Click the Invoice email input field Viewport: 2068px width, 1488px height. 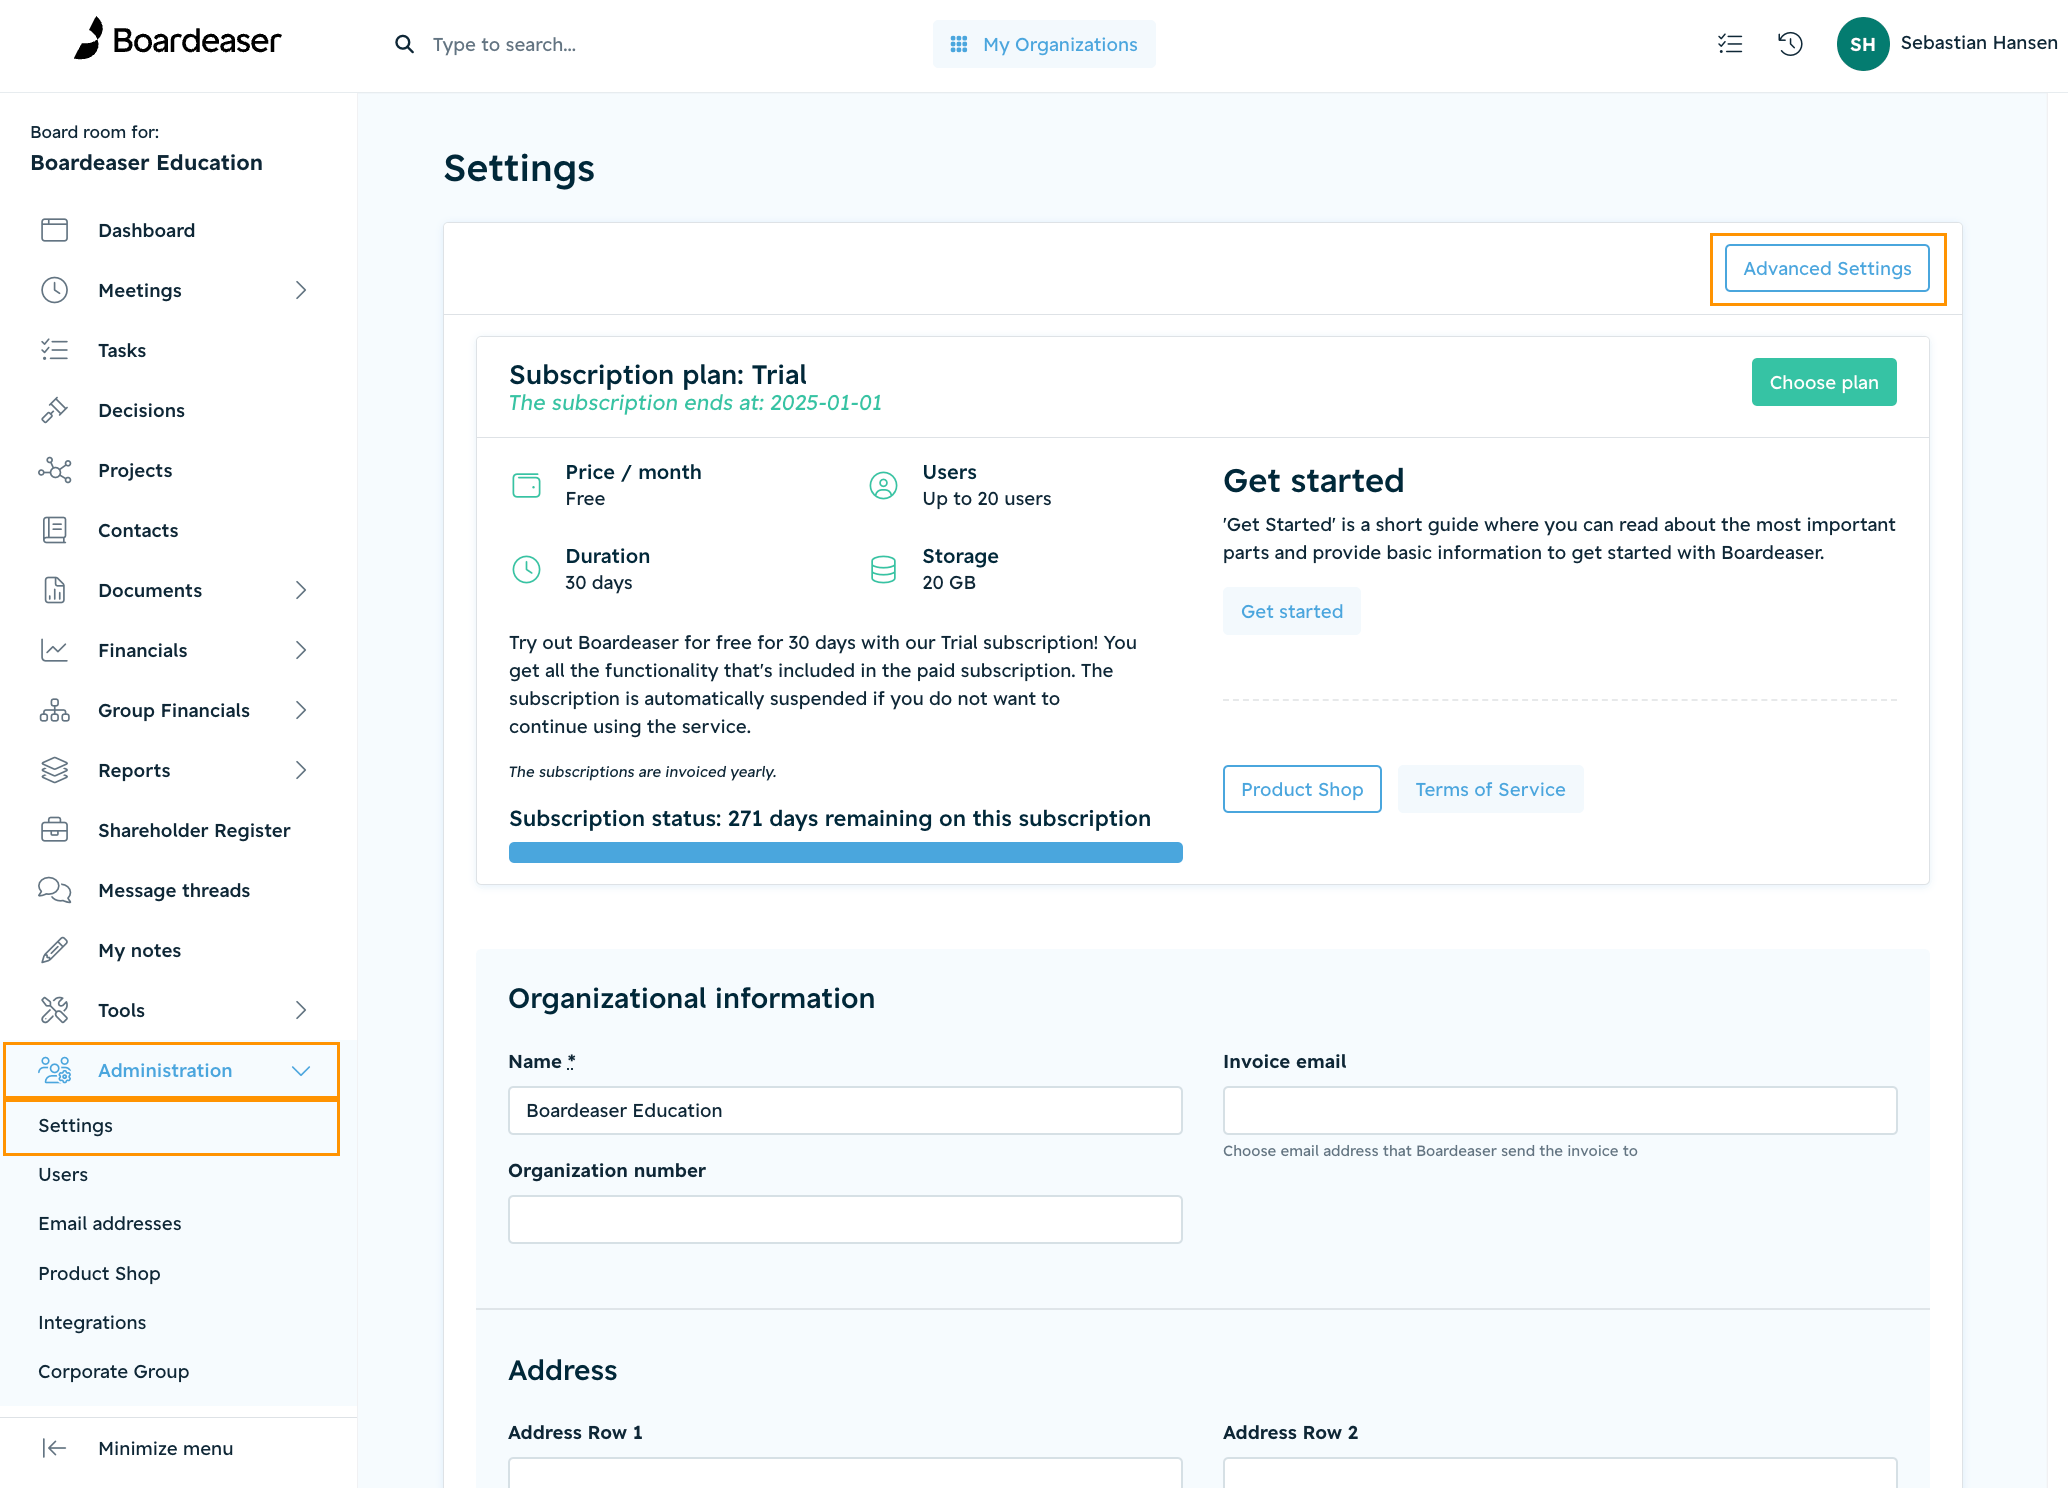click(1559, 1110)
